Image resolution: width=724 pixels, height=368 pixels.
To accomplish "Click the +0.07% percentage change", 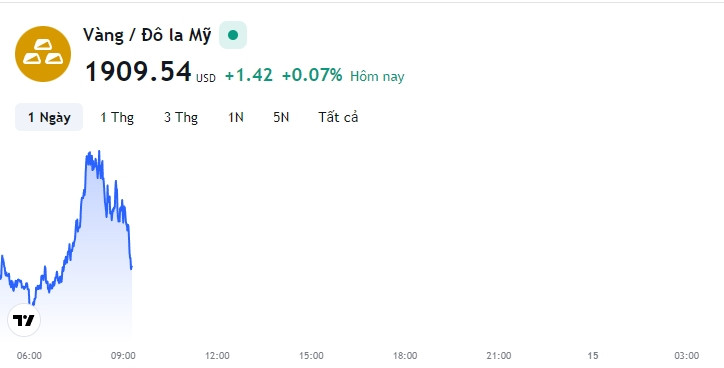I will click(312, 75).
